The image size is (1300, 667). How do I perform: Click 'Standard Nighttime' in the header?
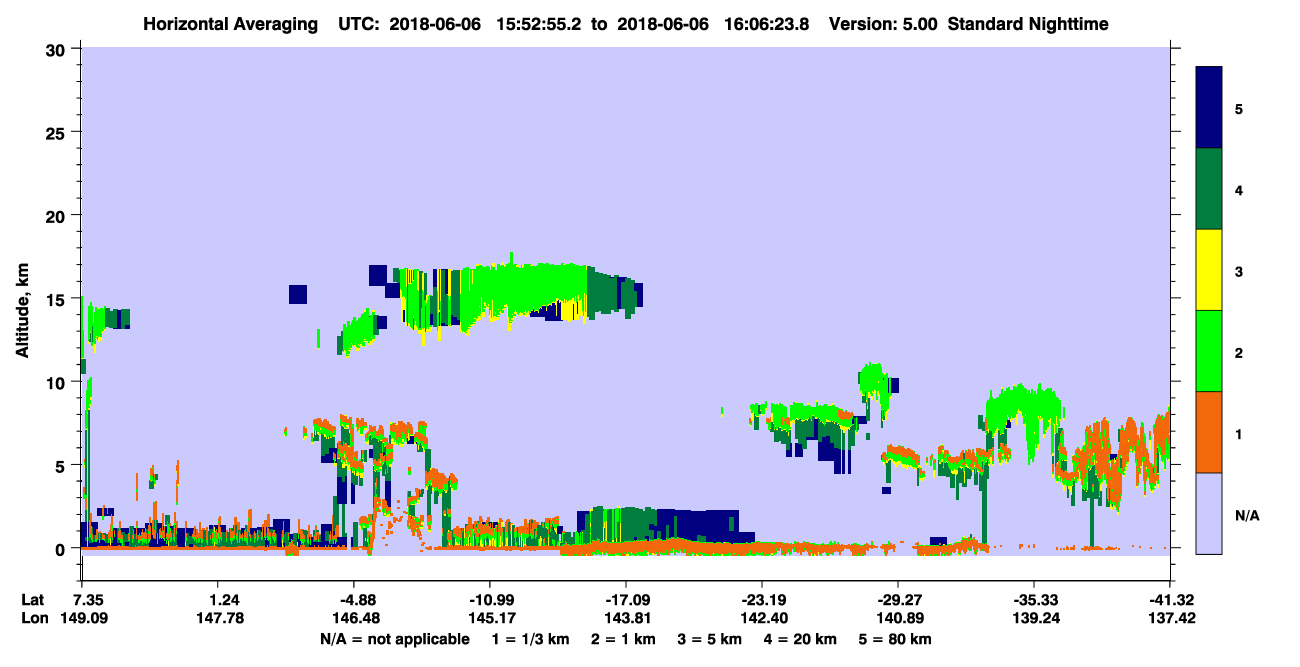1027,23
